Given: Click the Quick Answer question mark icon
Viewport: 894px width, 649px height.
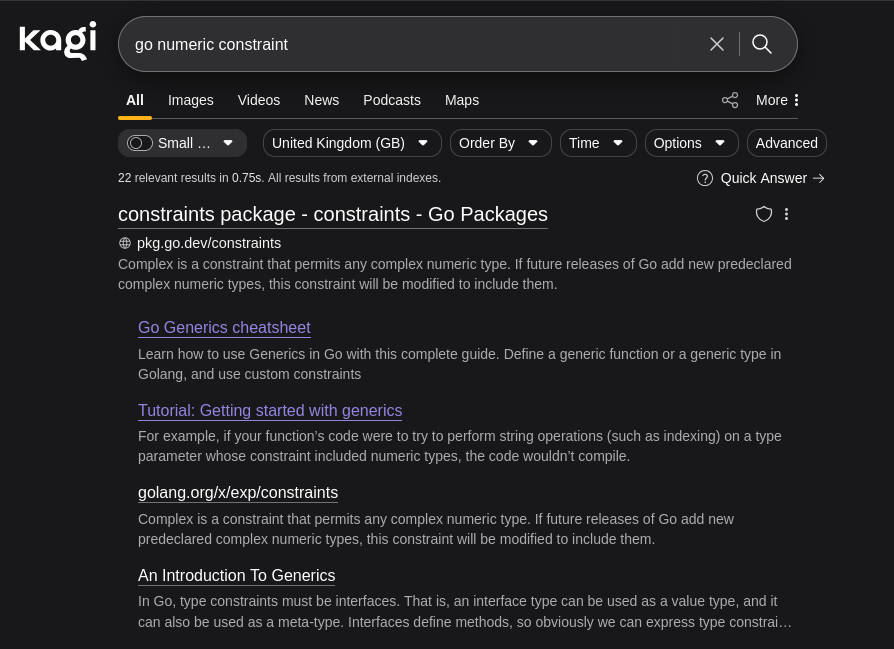Looking at the screenshot, I should click(x=705, y=178).
